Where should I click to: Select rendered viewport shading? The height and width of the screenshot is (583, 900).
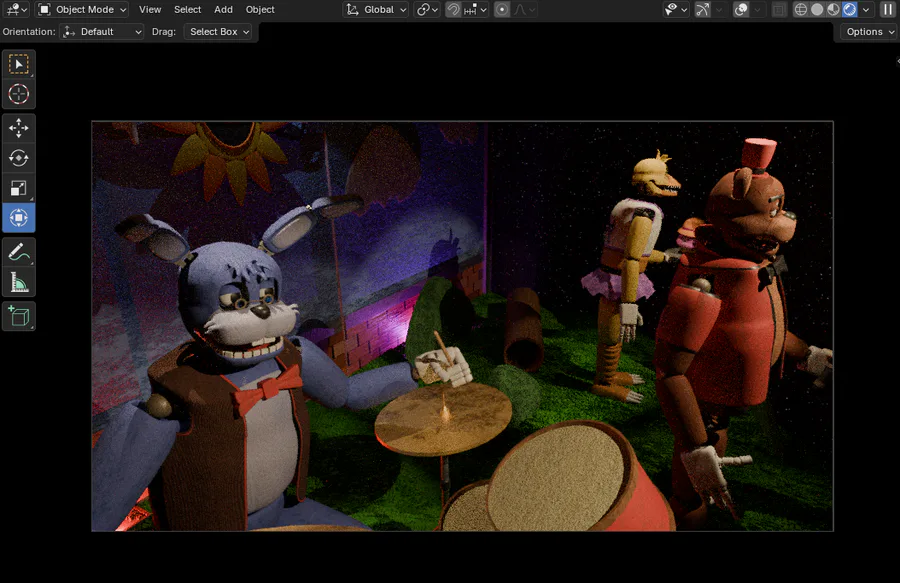[849, 9]
